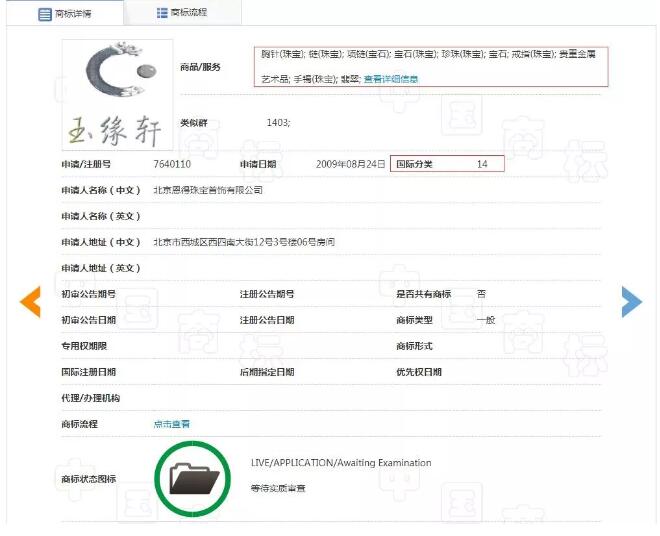Select the 国际注册日期 label
Viewport: 660px width, 536px height.
click(88, 372)
